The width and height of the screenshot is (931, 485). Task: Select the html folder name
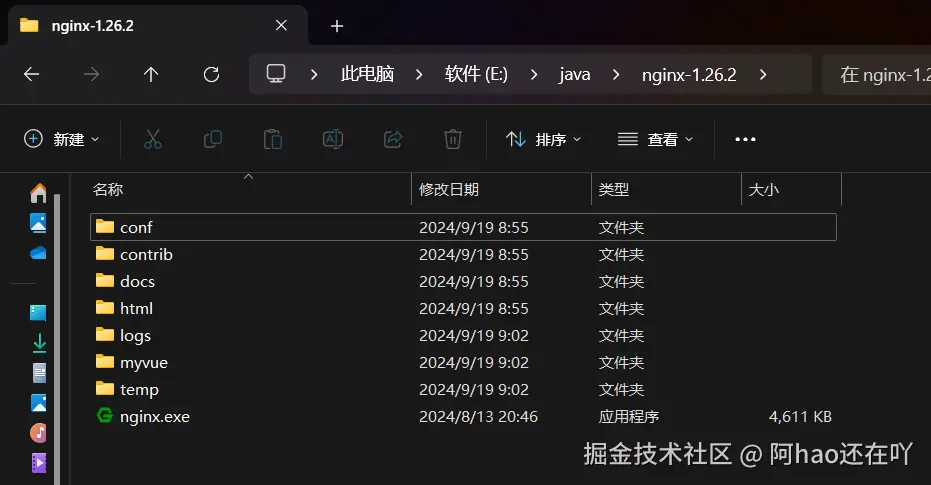[x=137, y=308]
